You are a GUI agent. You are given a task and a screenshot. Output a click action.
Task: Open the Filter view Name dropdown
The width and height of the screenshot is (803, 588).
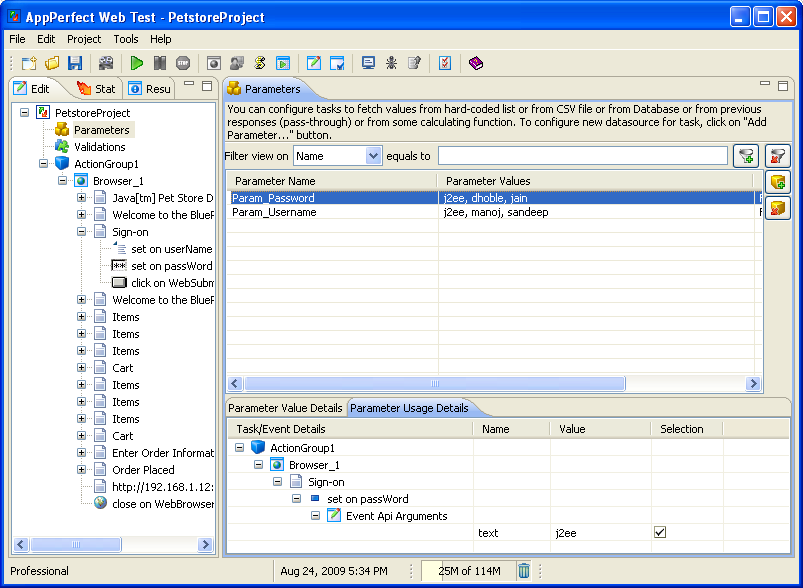tap(374, 156)
